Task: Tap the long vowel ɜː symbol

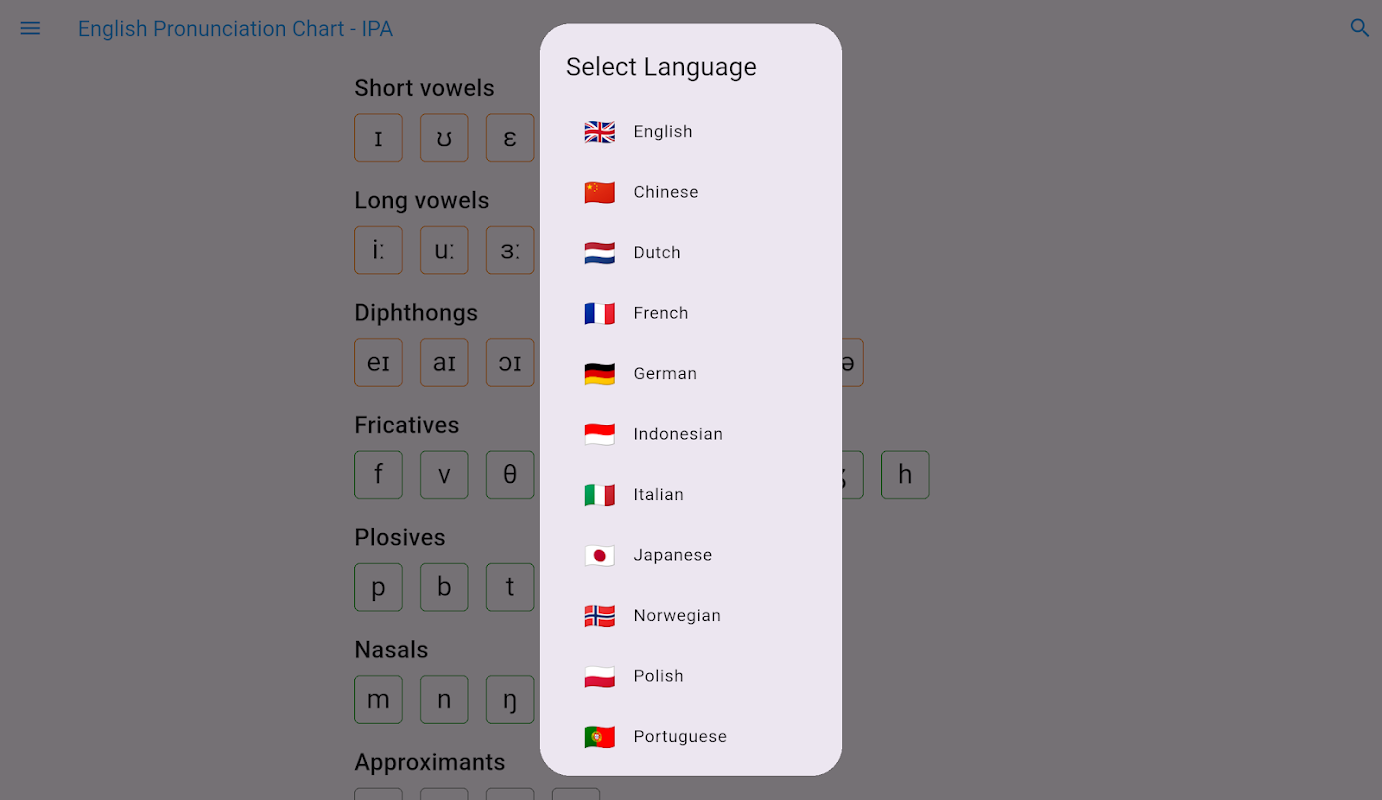Action: point(510,250)
